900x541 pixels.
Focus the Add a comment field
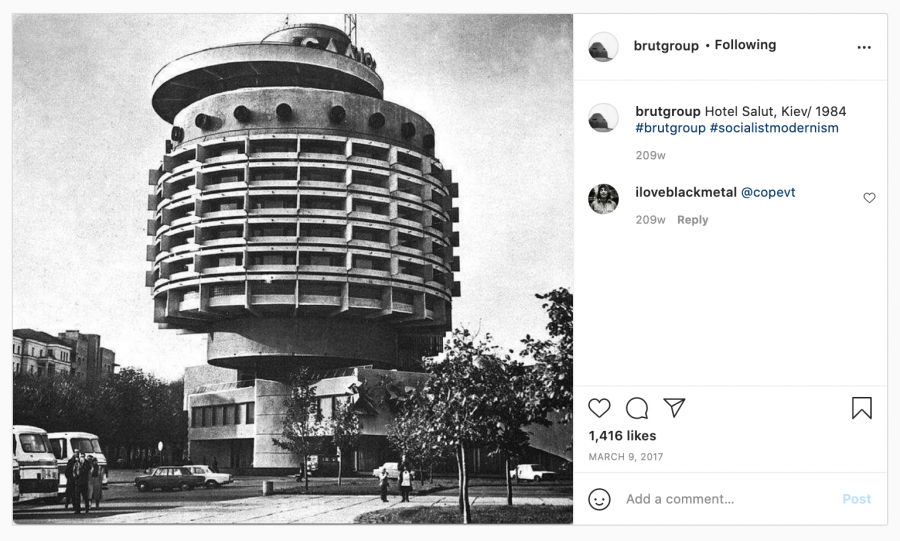729,499
